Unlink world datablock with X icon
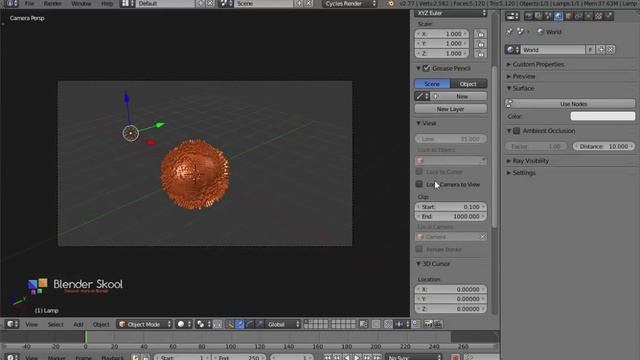Image resolution: width=640 pixels, height=360 pixels. 611,50
